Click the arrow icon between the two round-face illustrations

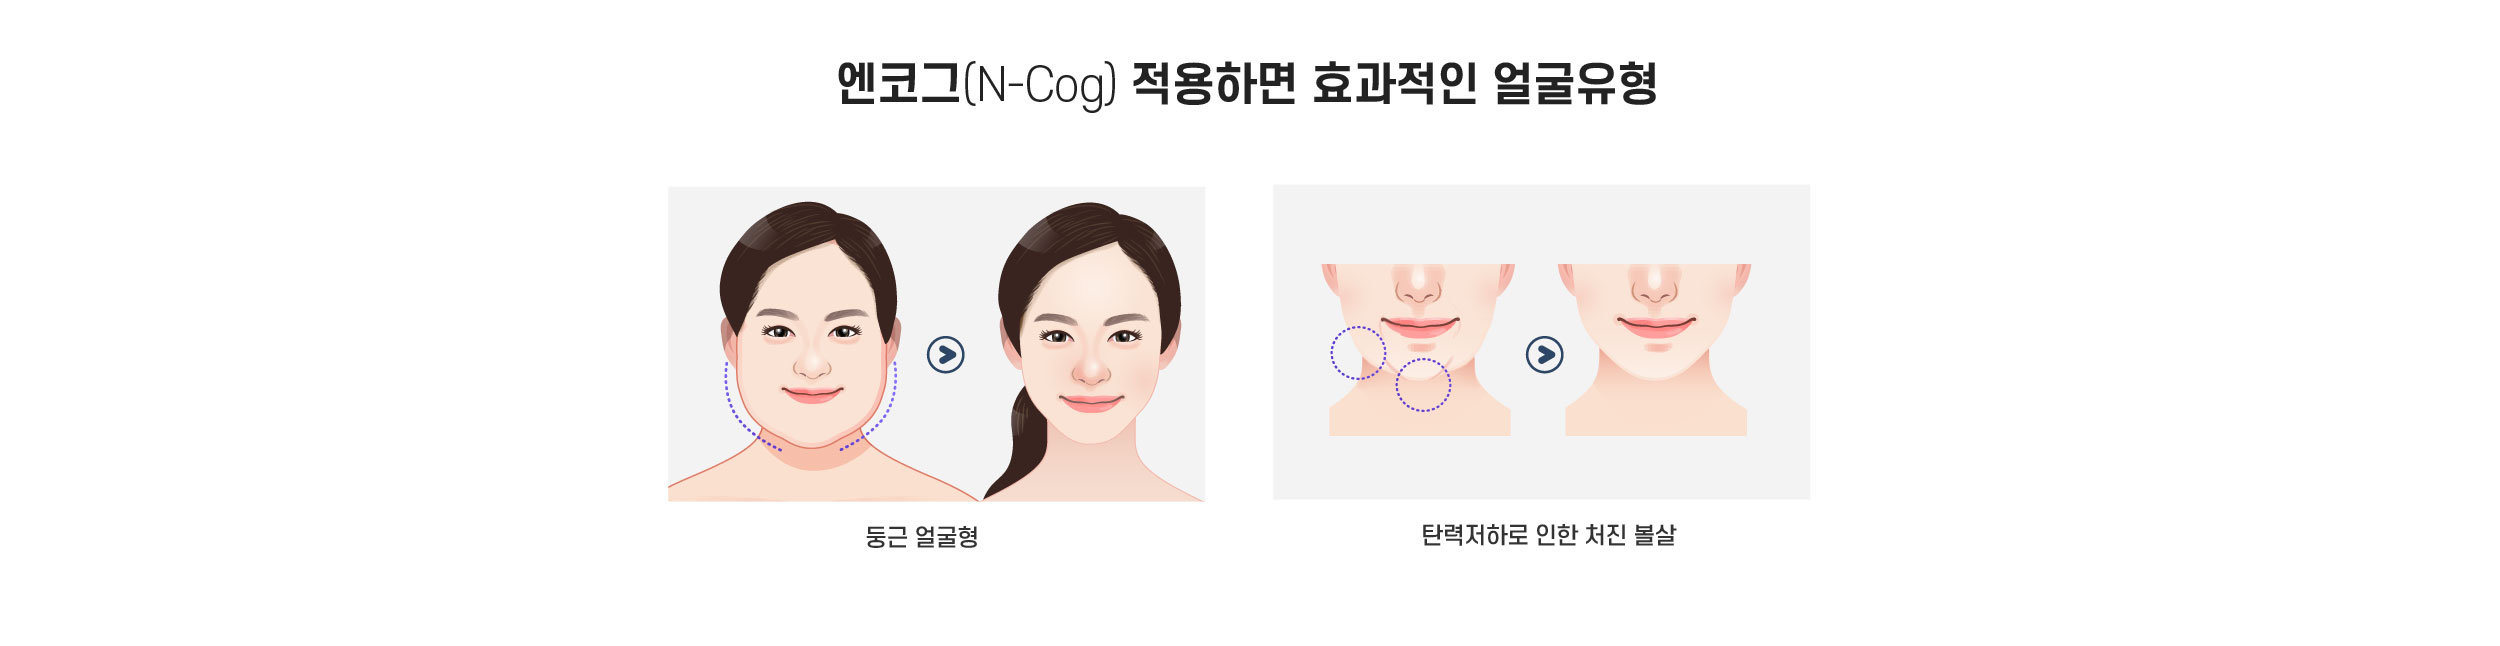click(x=945, y=355)
